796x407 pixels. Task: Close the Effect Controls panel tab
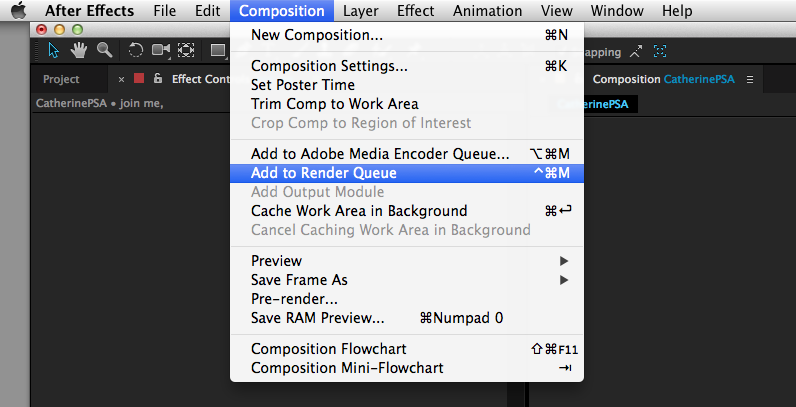pyautogui.click(x=122, y=78)
